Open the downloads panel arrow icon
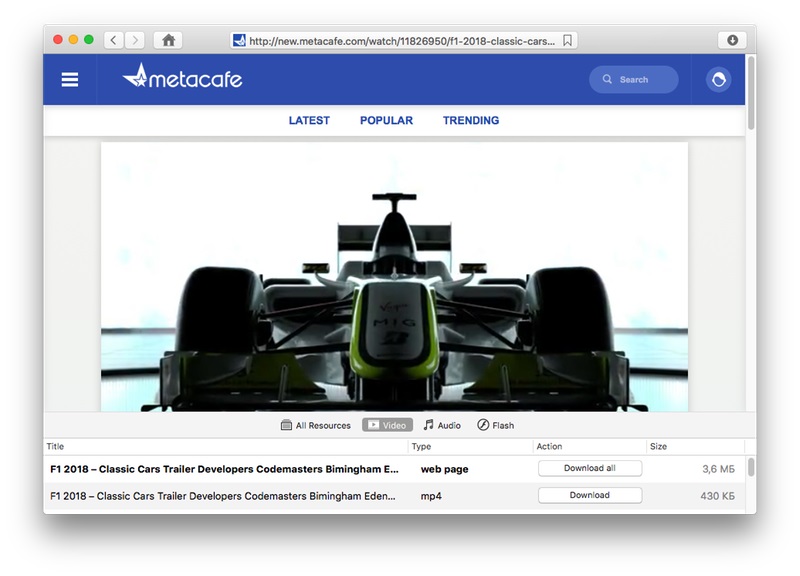Screen dimensions: 800x576 (x=732, y=40)
